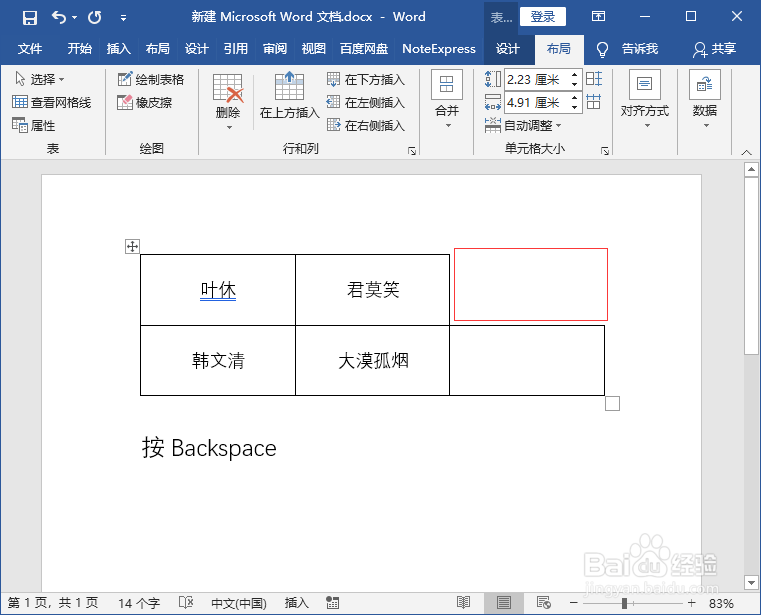761x615 pixels.
Task: Toggle 查看网格线 gridlines view
Action: tap(51, 102)
